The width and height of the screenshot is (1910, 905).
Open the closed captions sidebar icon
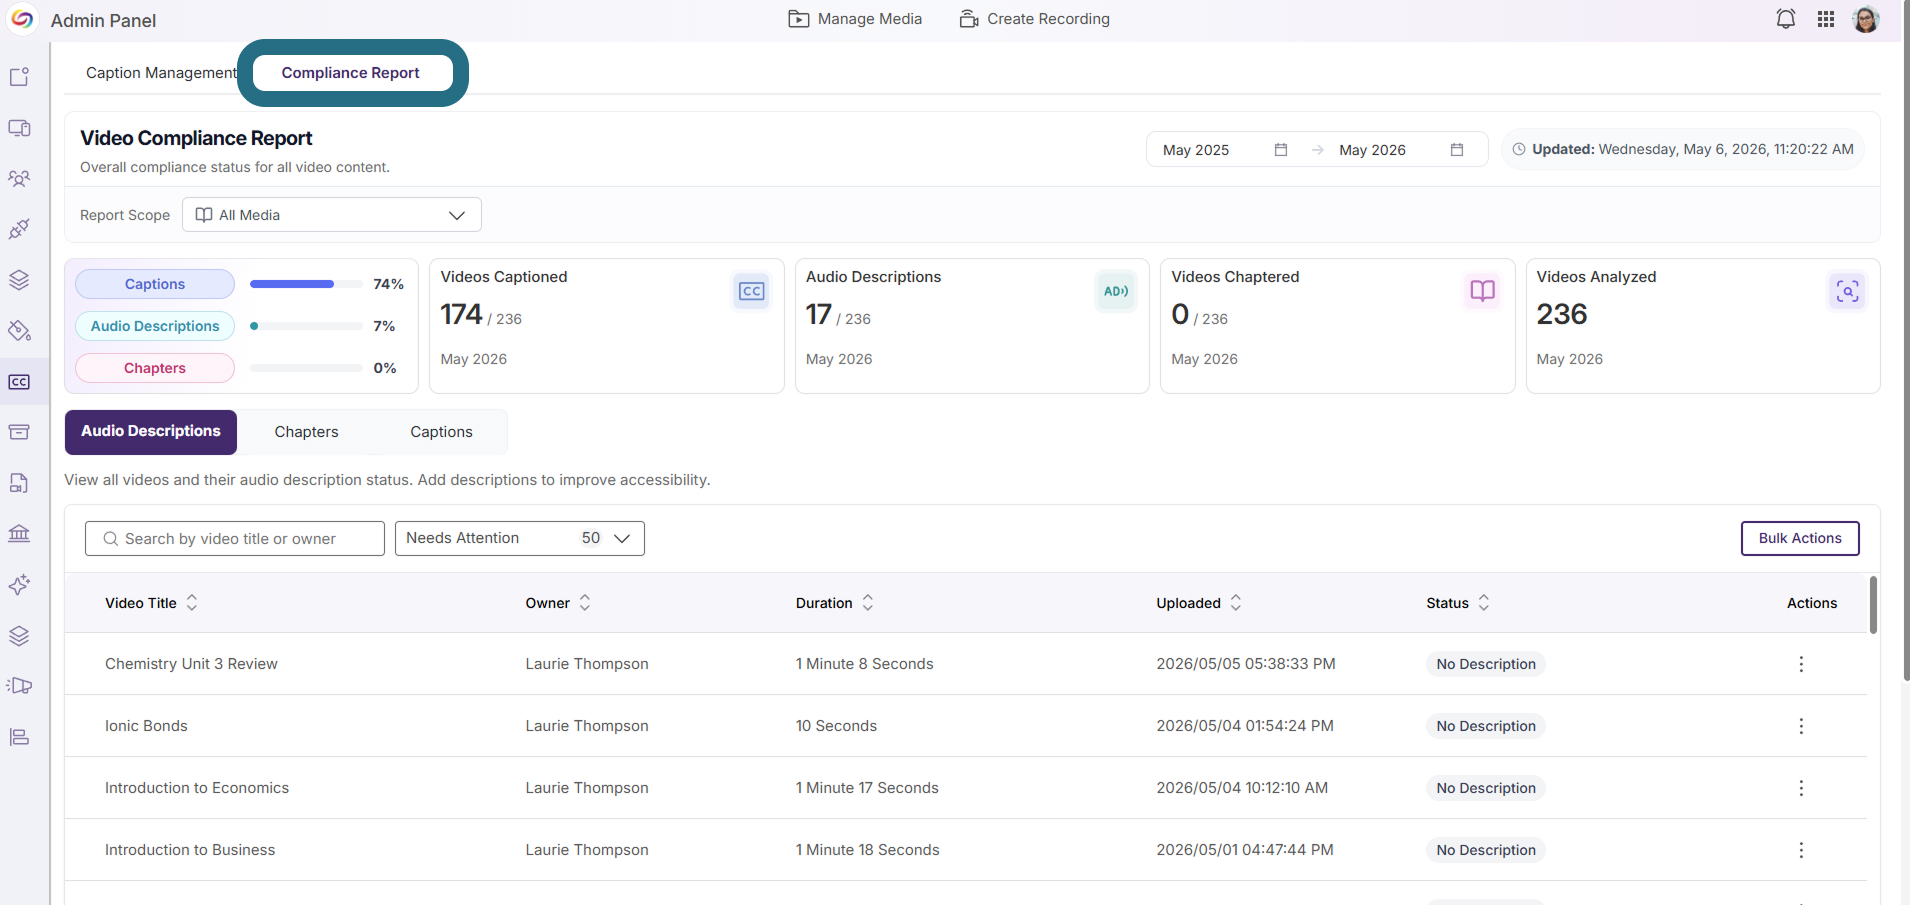19,382
